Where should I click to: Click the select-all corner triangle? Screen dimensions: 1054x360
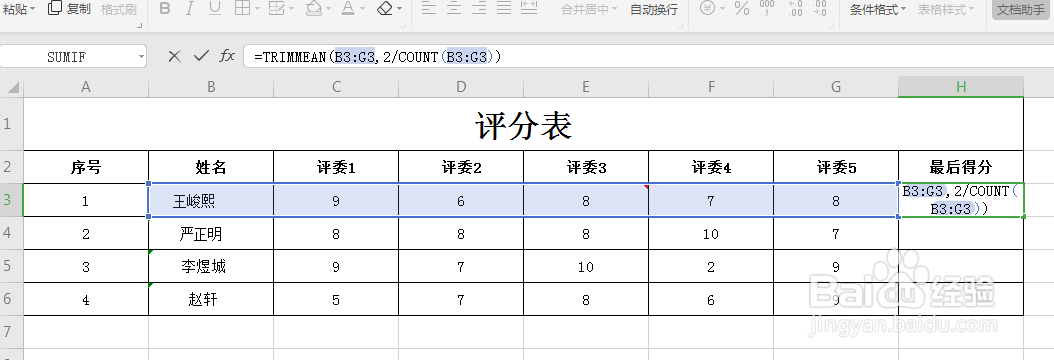[12, 87]
